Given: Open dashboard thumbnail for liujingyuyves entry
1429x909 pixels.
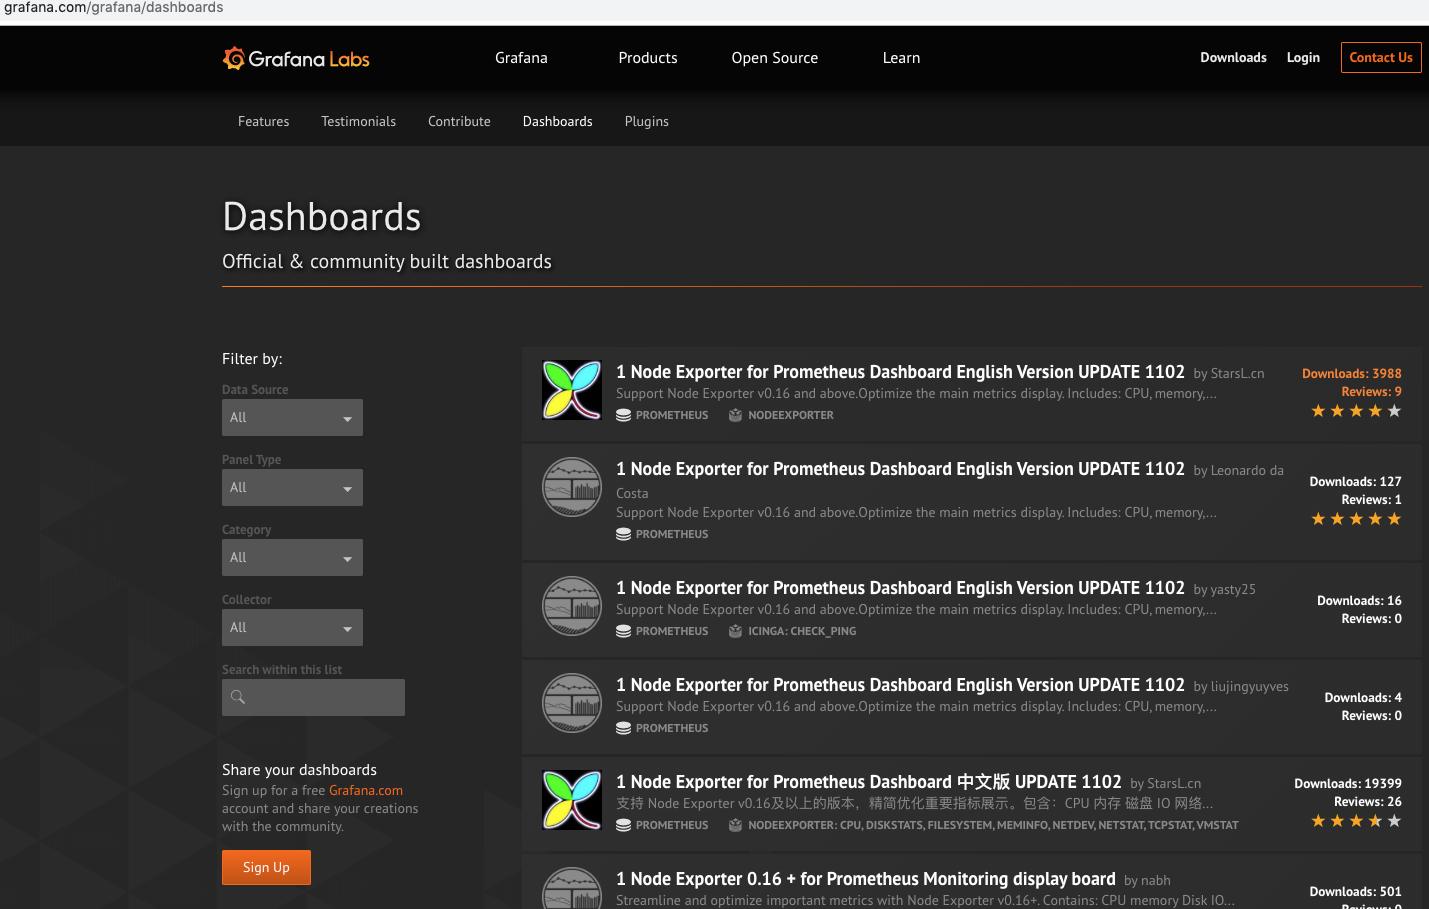Looking at the screenshot, I should (x=572, y=703).
